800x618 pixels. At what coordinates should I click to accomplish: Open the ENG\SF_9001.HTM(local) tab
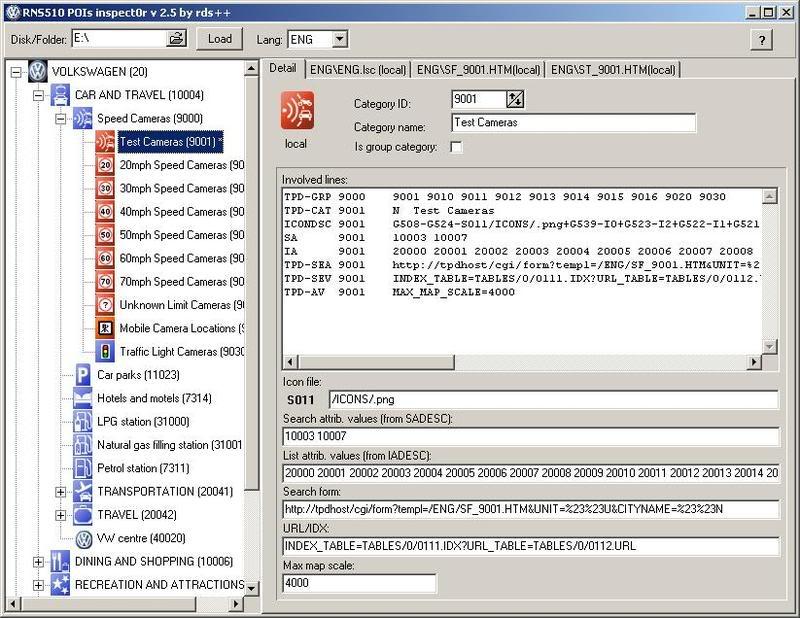(478, 69)
